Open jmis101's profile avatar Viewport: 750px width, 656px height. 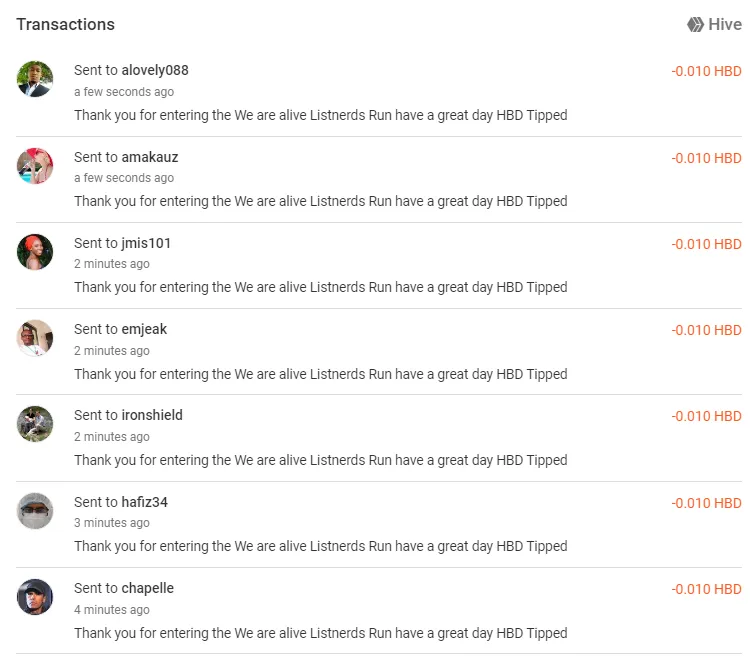pyautogui.click(x=35, y=251)
